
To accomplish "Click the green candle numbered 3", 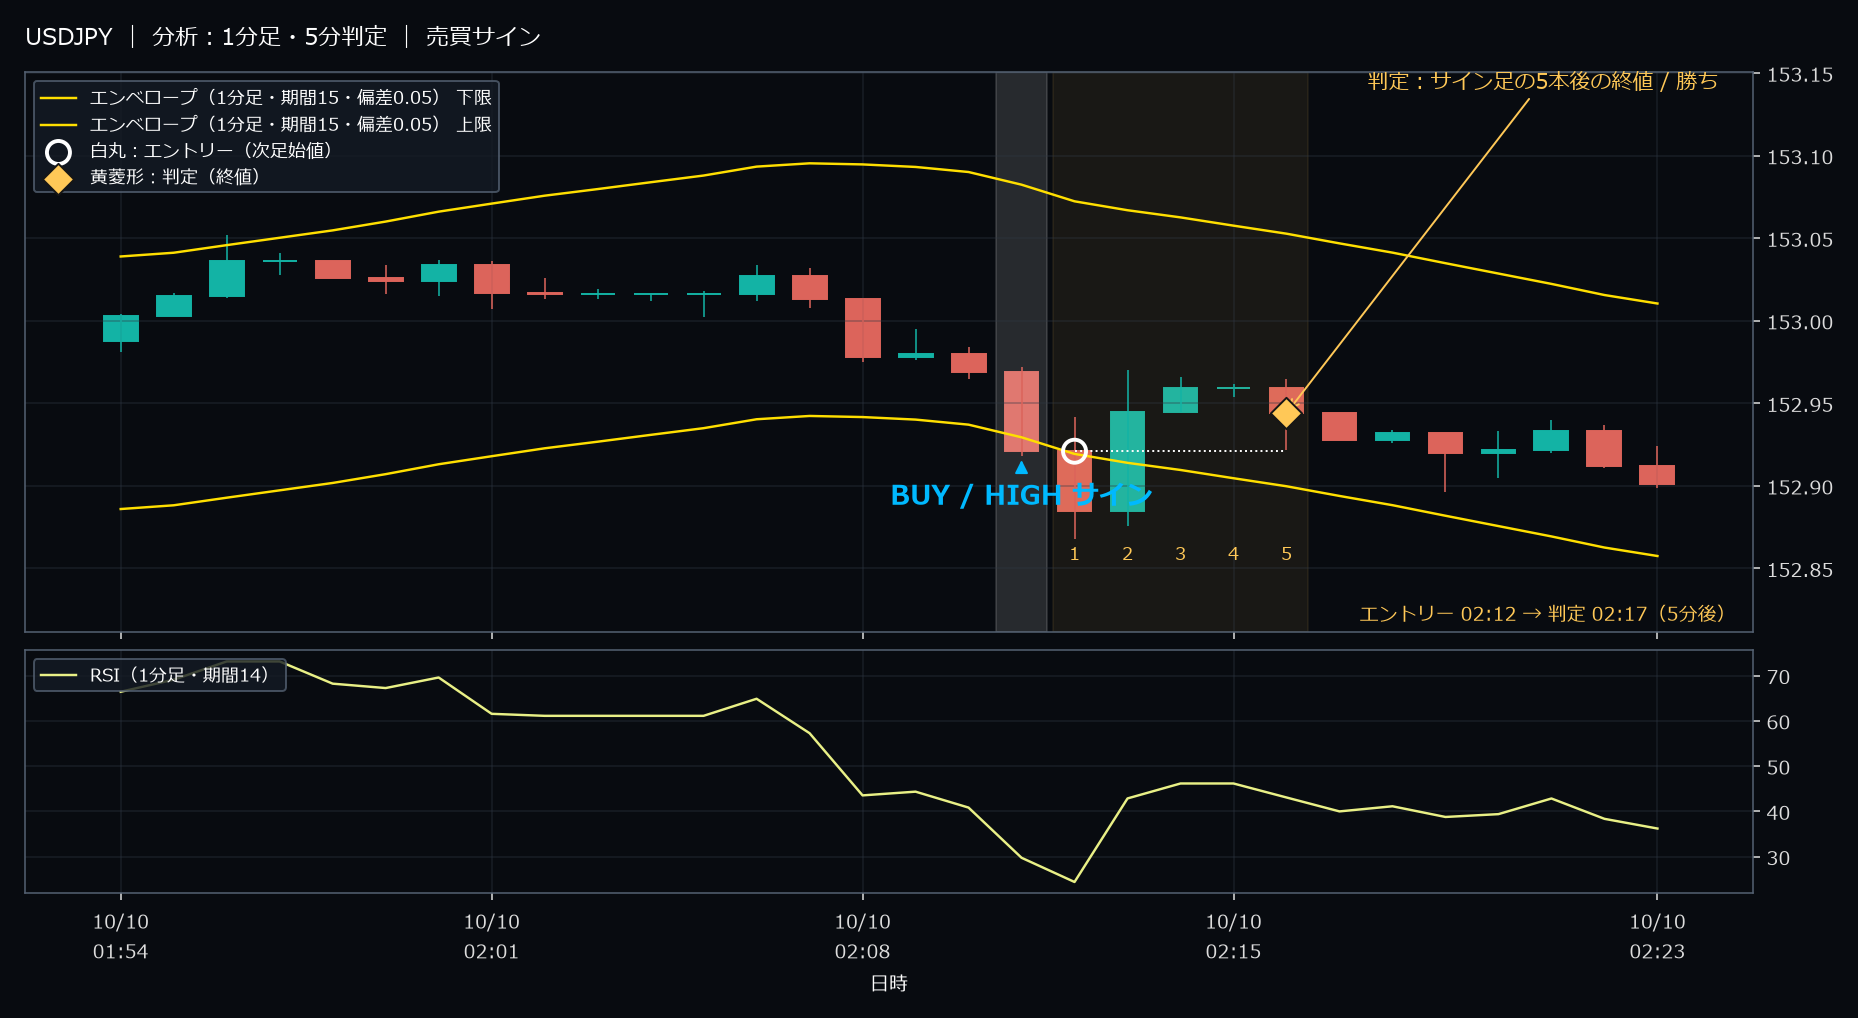I will click(x=1180, y=400).
